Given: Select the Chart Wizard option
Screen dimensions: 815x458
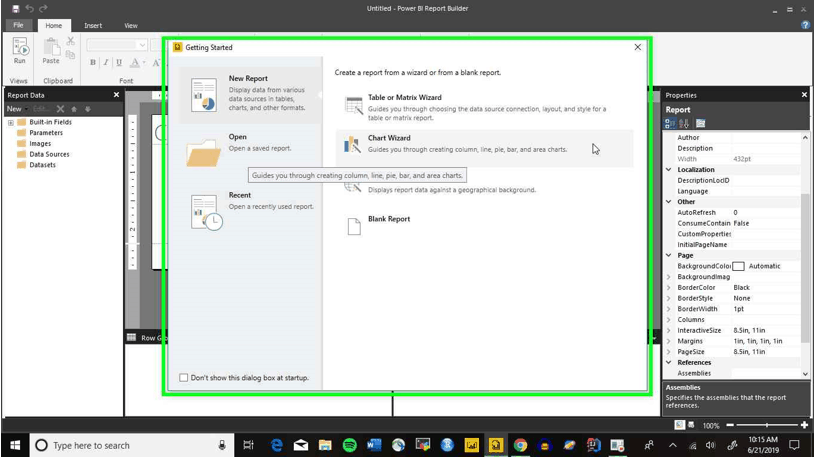Looking at the screenshot, I should point(484,148).
